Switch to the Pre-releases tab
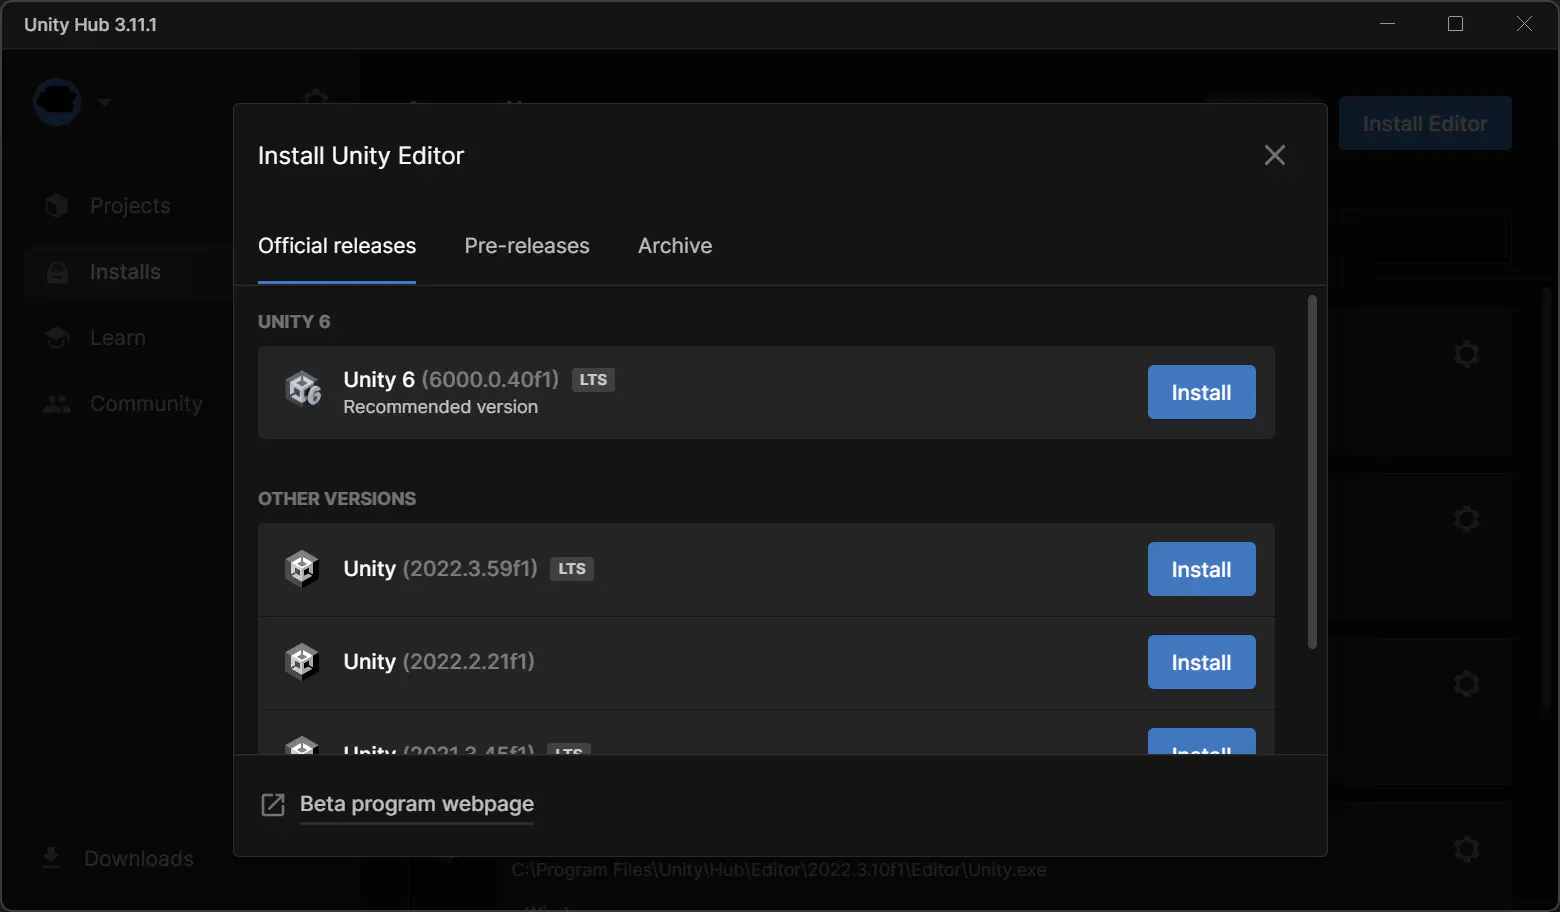This screenshot has width=1560, height=912. (527, 246)
